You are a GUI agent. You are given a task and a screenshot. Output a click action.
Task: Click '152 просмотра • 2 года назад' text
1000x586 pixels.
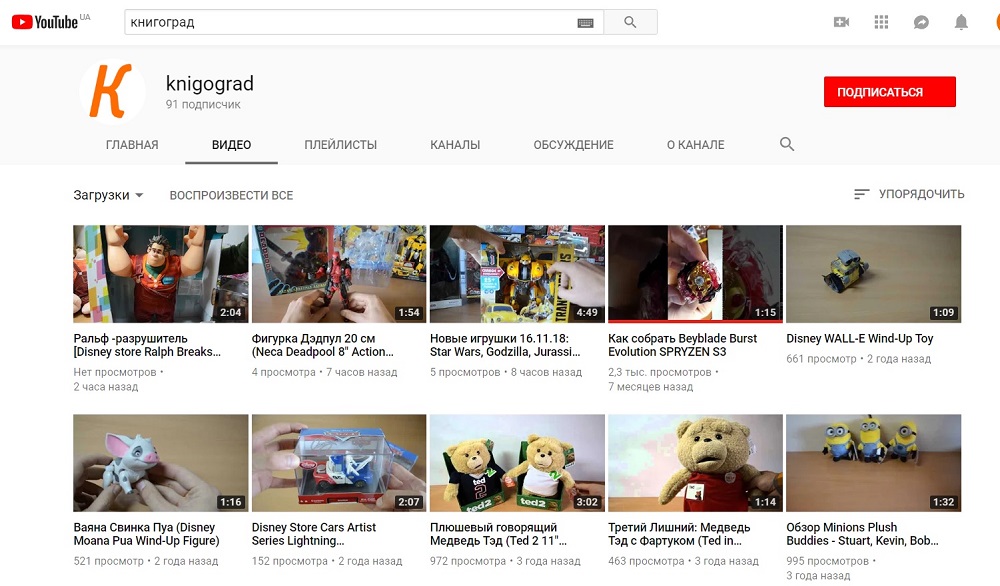[x=327, y=561]
